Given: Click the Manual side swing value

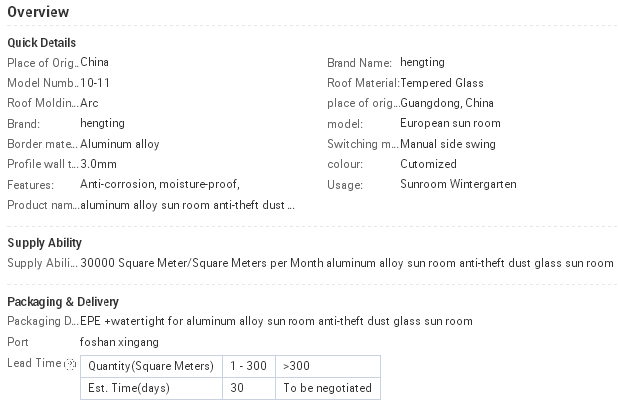Looking at the screenshot, I should 448,144.
